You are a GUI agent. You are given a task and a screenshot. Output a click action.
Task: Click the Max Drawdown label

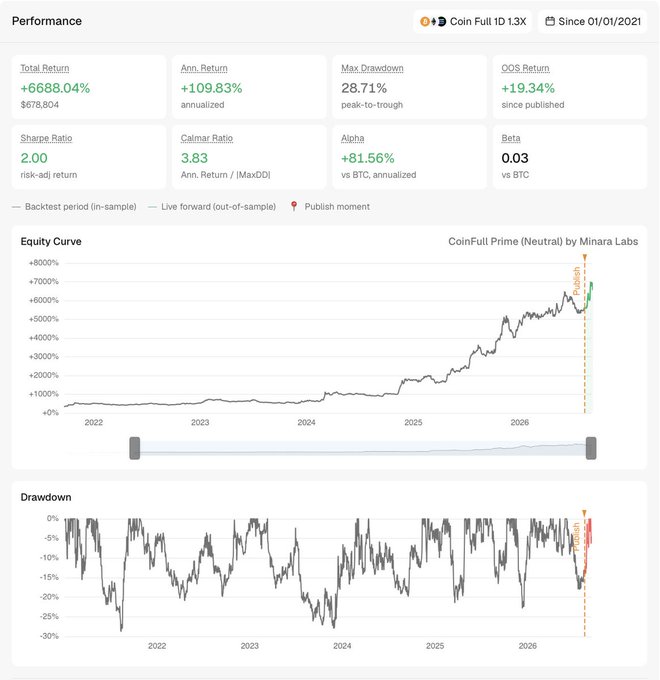[372, 68]
